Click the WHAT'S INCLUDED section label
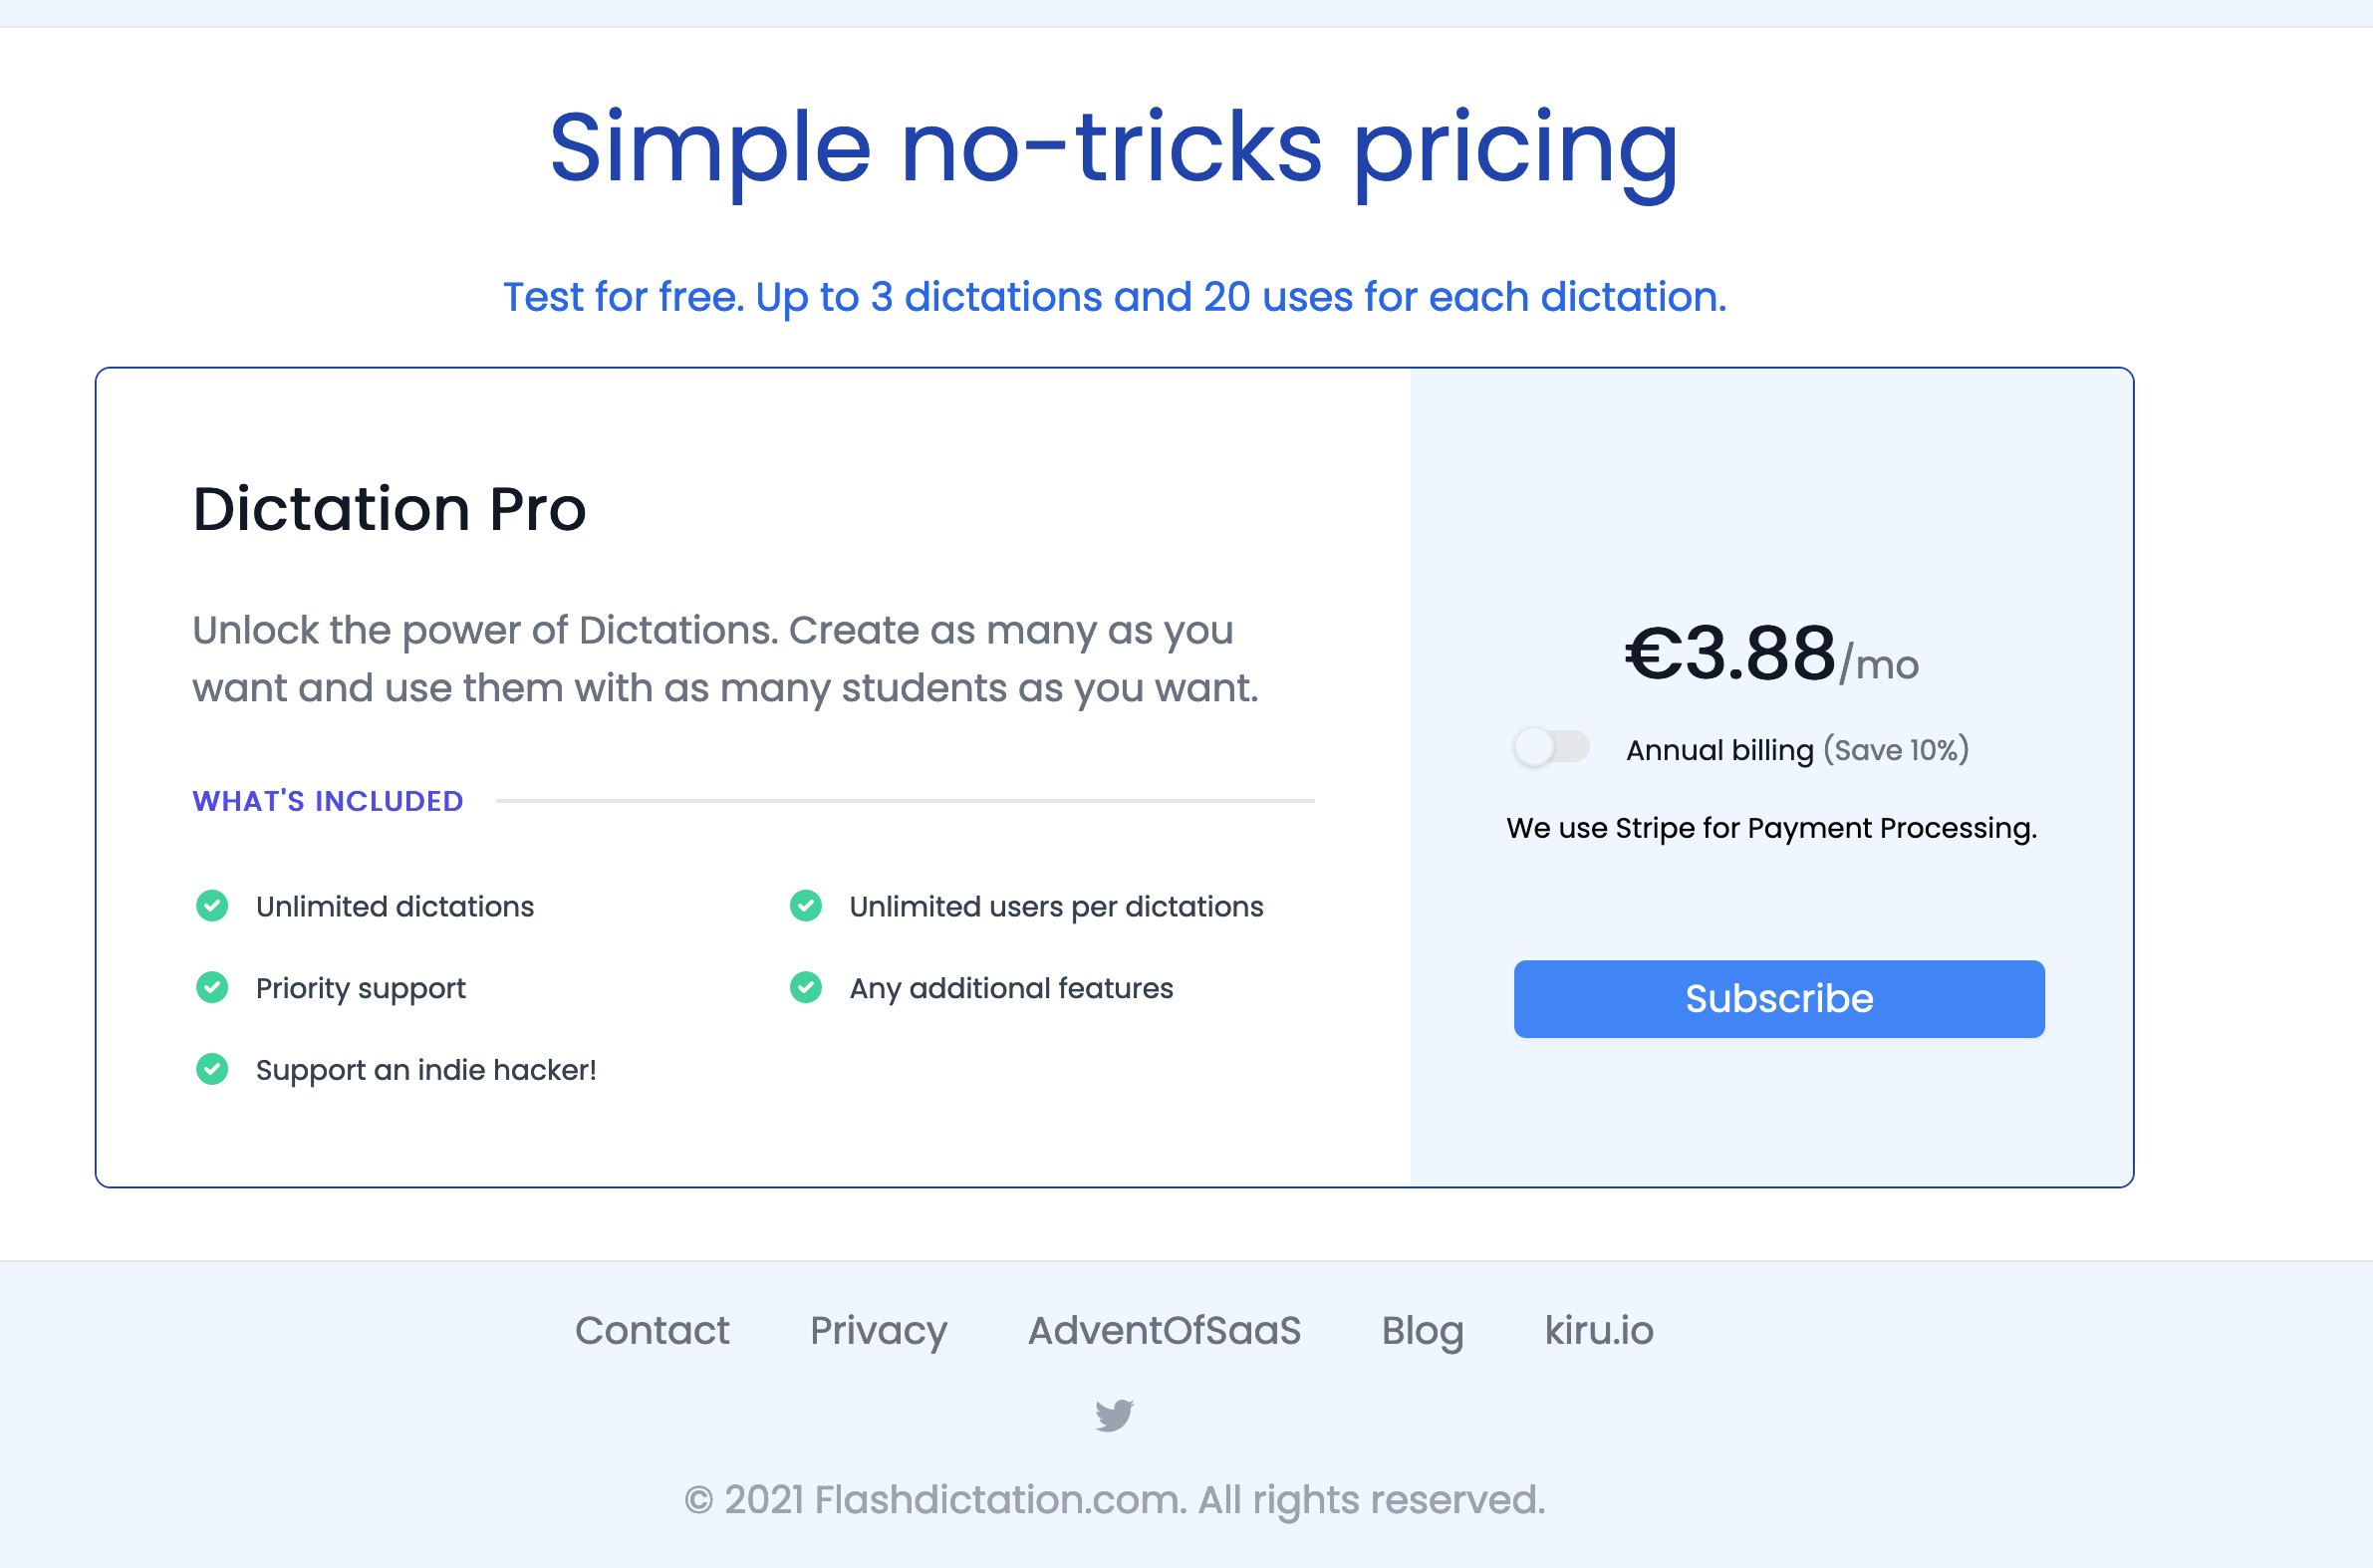This screenshot has height=1568, width=2373. (327, 800)
